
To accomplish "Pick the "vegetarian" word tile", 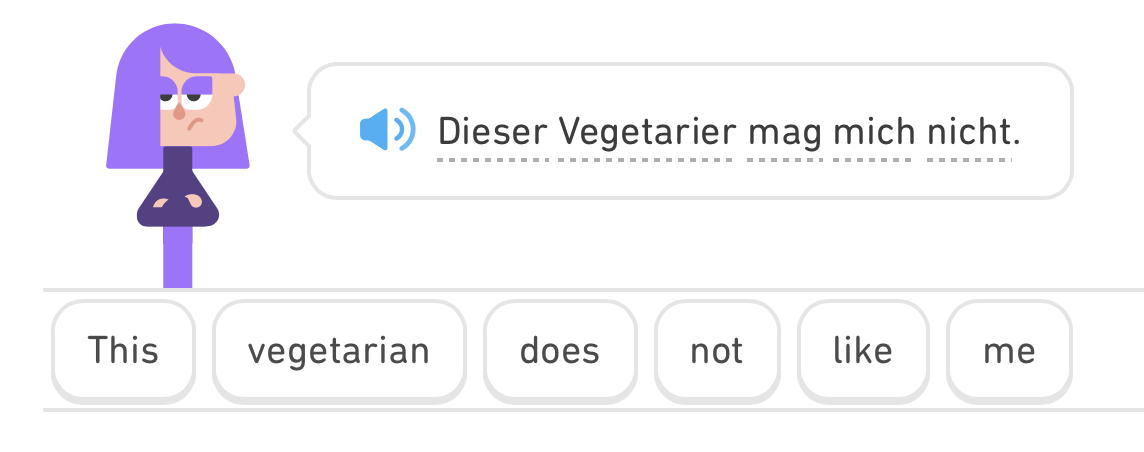I will tap(339, 351).
